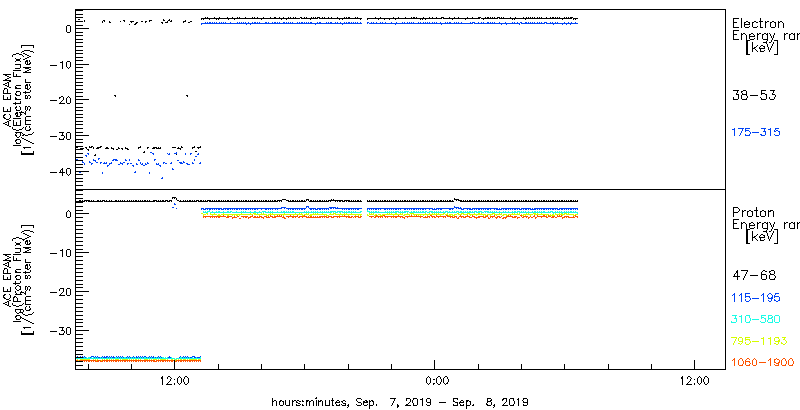Select the blue 115-195 proton legend label
This screenshot has width=800, height=410.
tap(756, 298)
